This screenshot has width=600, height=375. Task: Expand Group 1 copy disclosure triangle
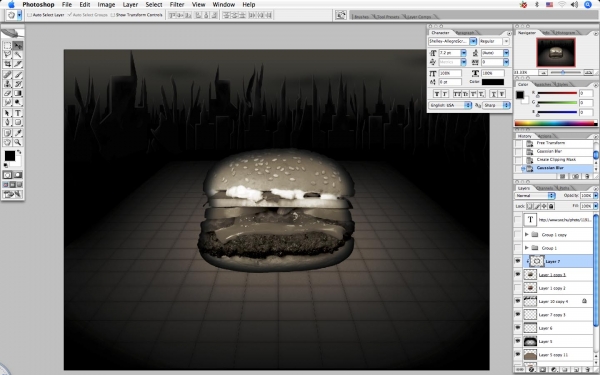[527, 234]
